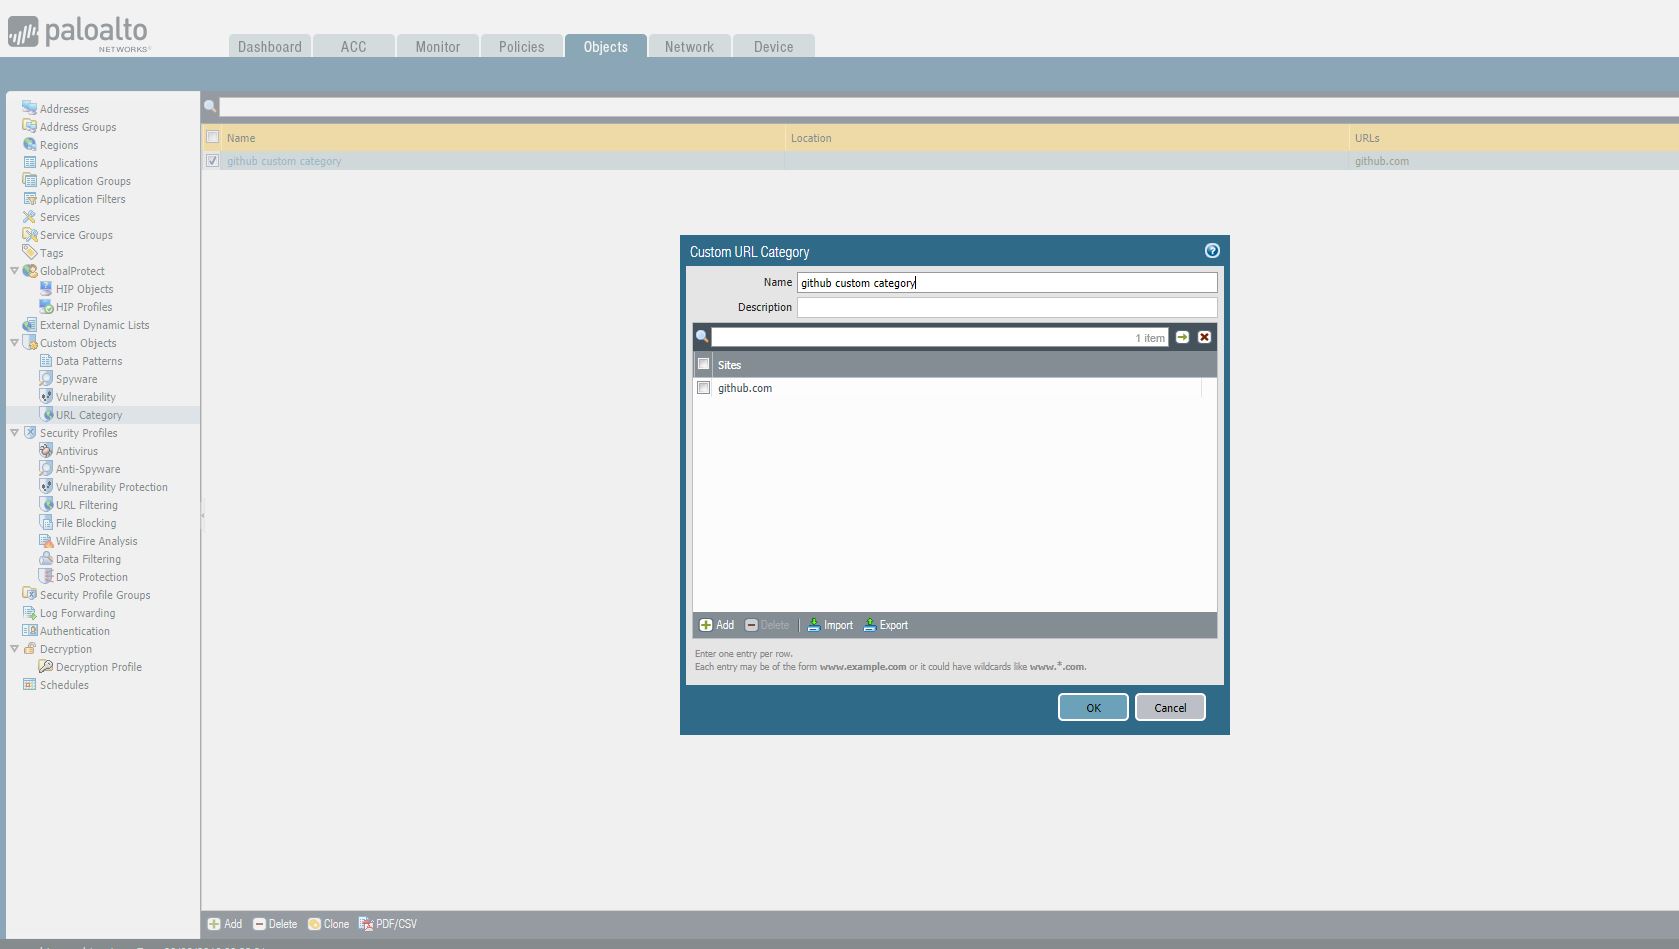1679x949 pixels.
Task: Click the Regions globe icon
Action: pos(29,144)
